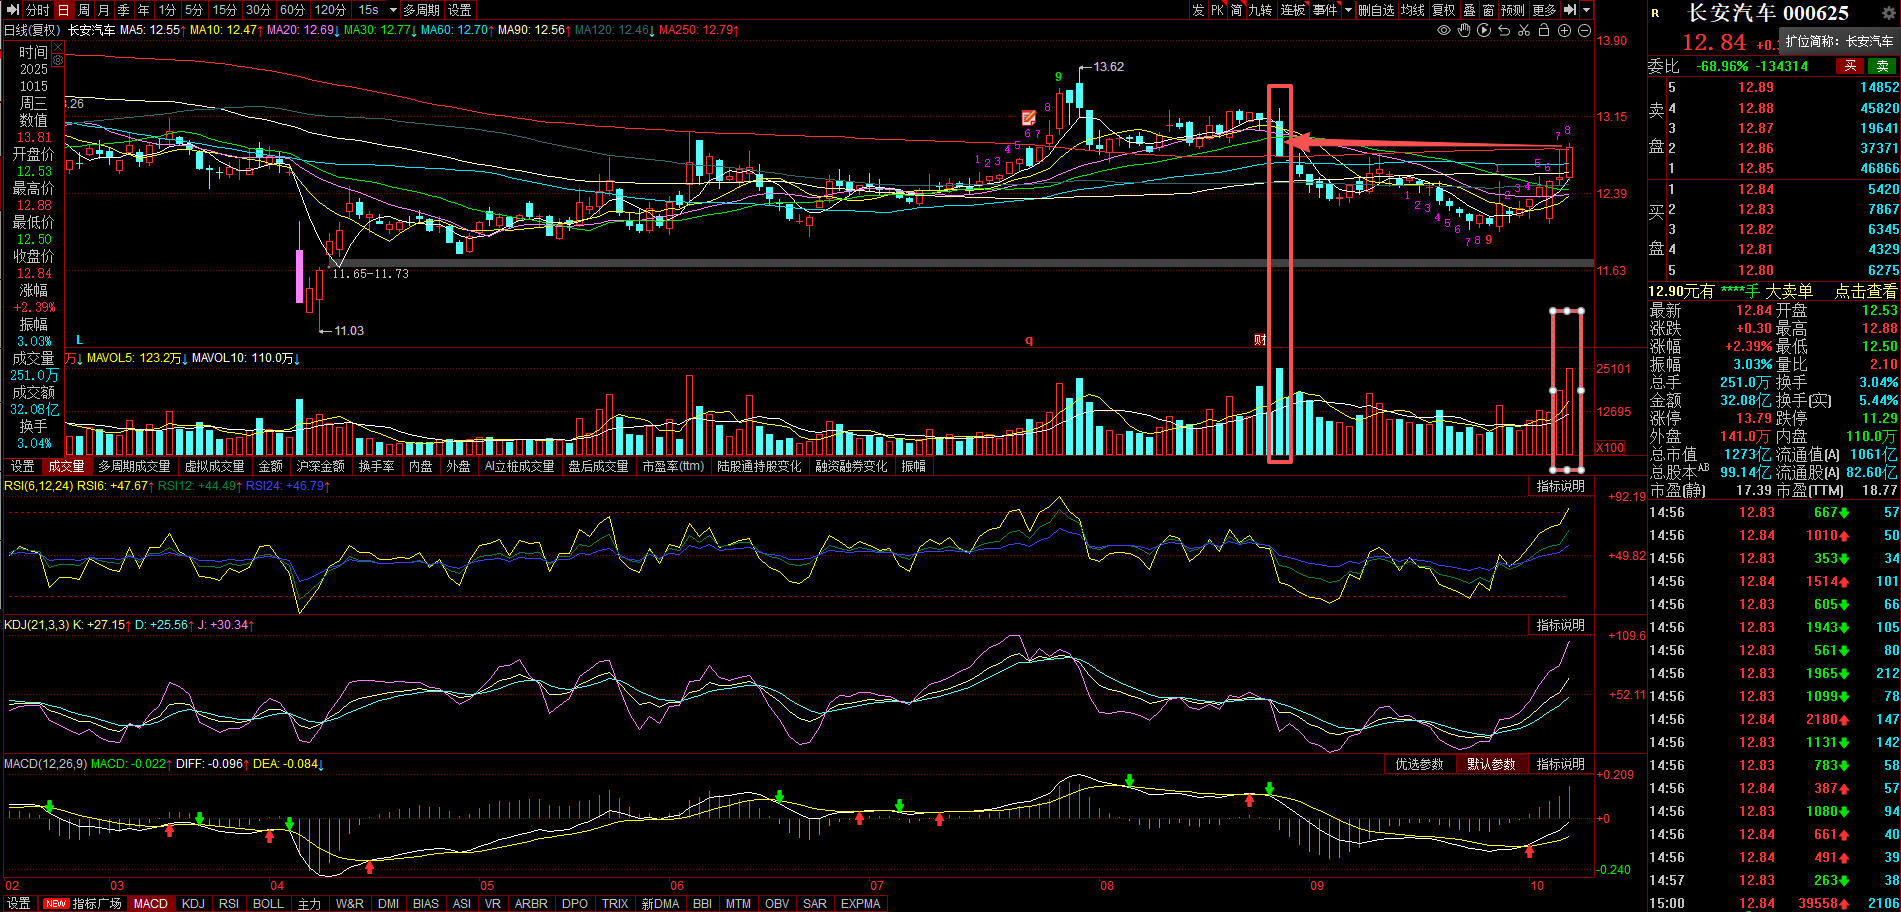This screenshot has height=912, width=1901.
Task: Undo last drawing with arrow icon
Action: (x=1504, y=31)
